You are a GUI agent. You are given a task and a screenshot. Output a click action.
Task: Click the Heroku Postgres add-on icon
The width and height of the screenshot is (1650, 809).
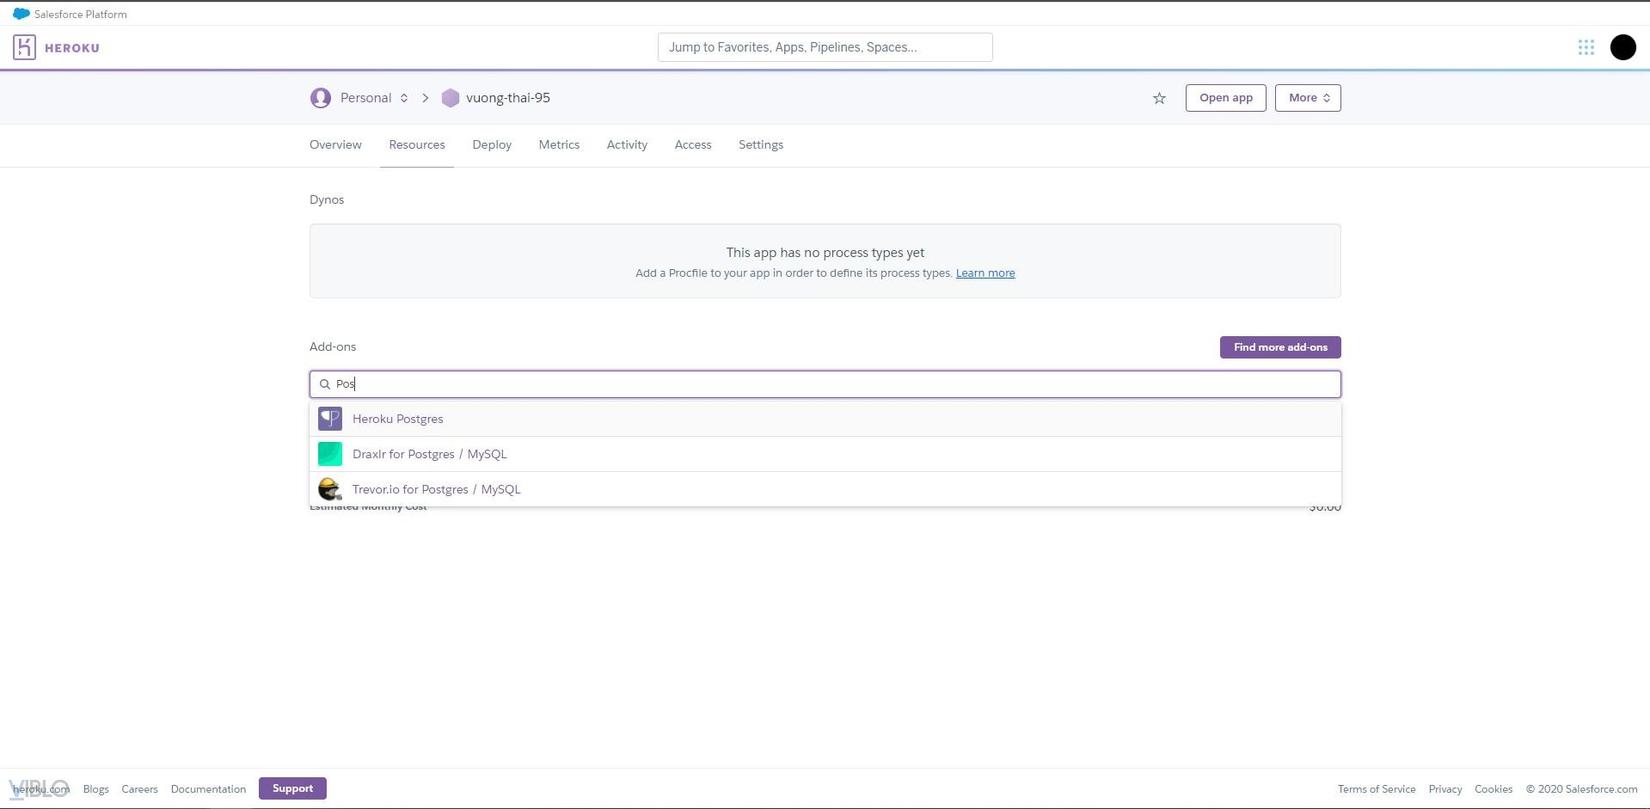(330, 419)
